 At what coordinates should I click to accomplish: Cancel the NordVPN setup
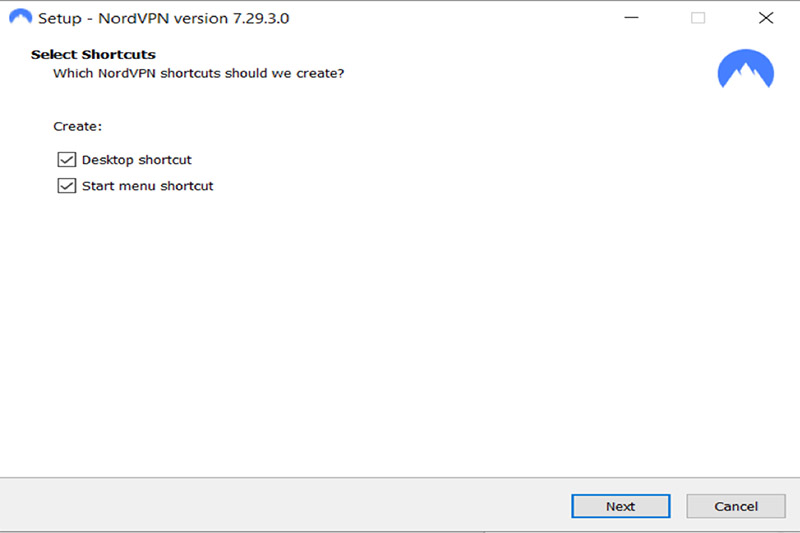pyautogui.click(x=736, y=506)
